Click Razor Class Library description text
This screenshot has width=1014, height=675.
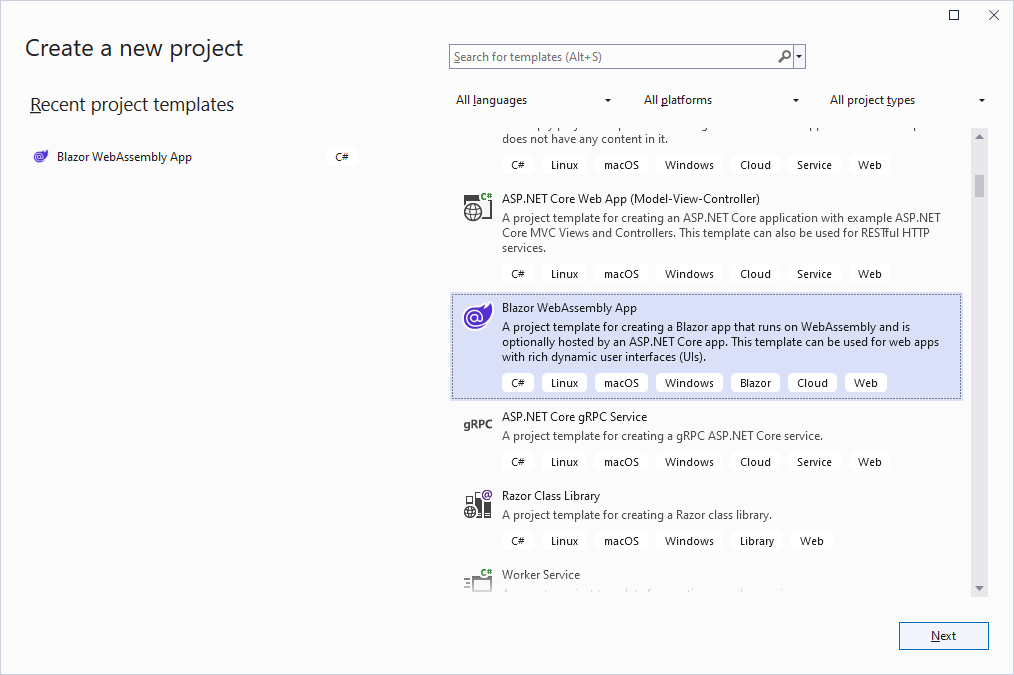pyautogui.click(x=637, y=515)
